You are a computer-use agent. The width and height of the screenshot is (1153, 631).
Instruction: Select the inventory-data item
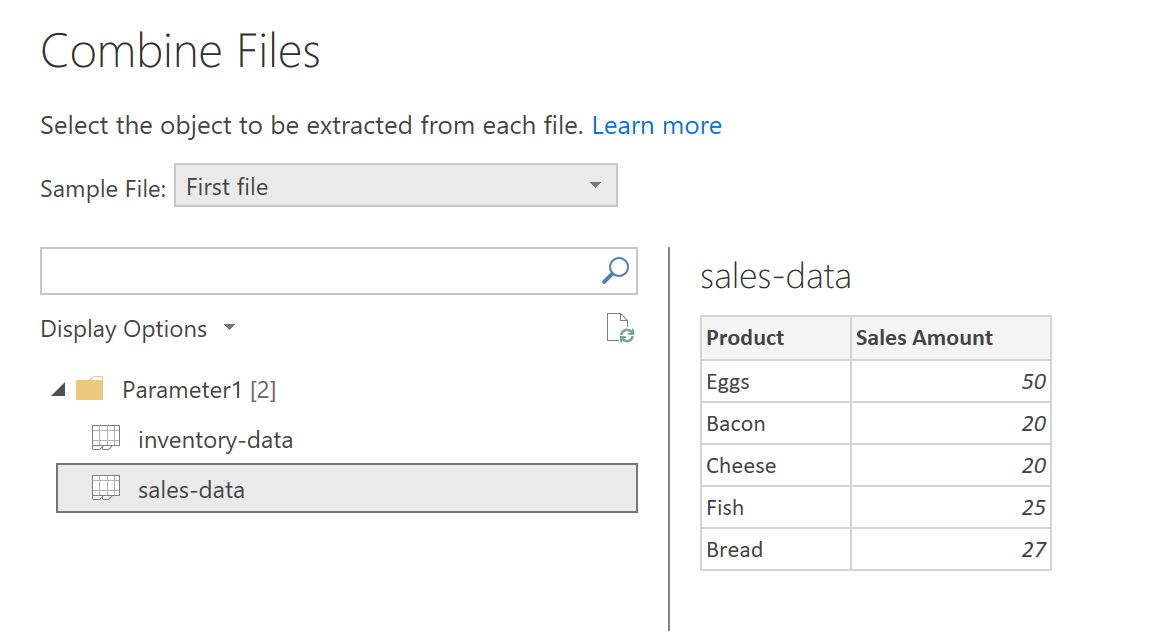(215, 439)
